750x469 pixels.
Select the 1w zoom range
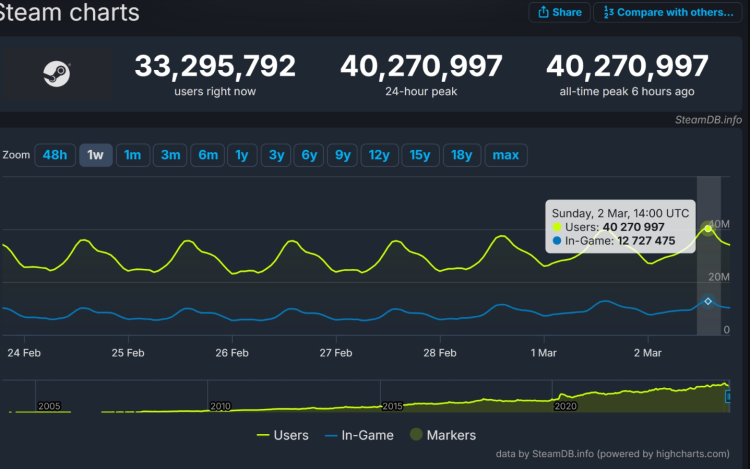(x=96, y=155)
